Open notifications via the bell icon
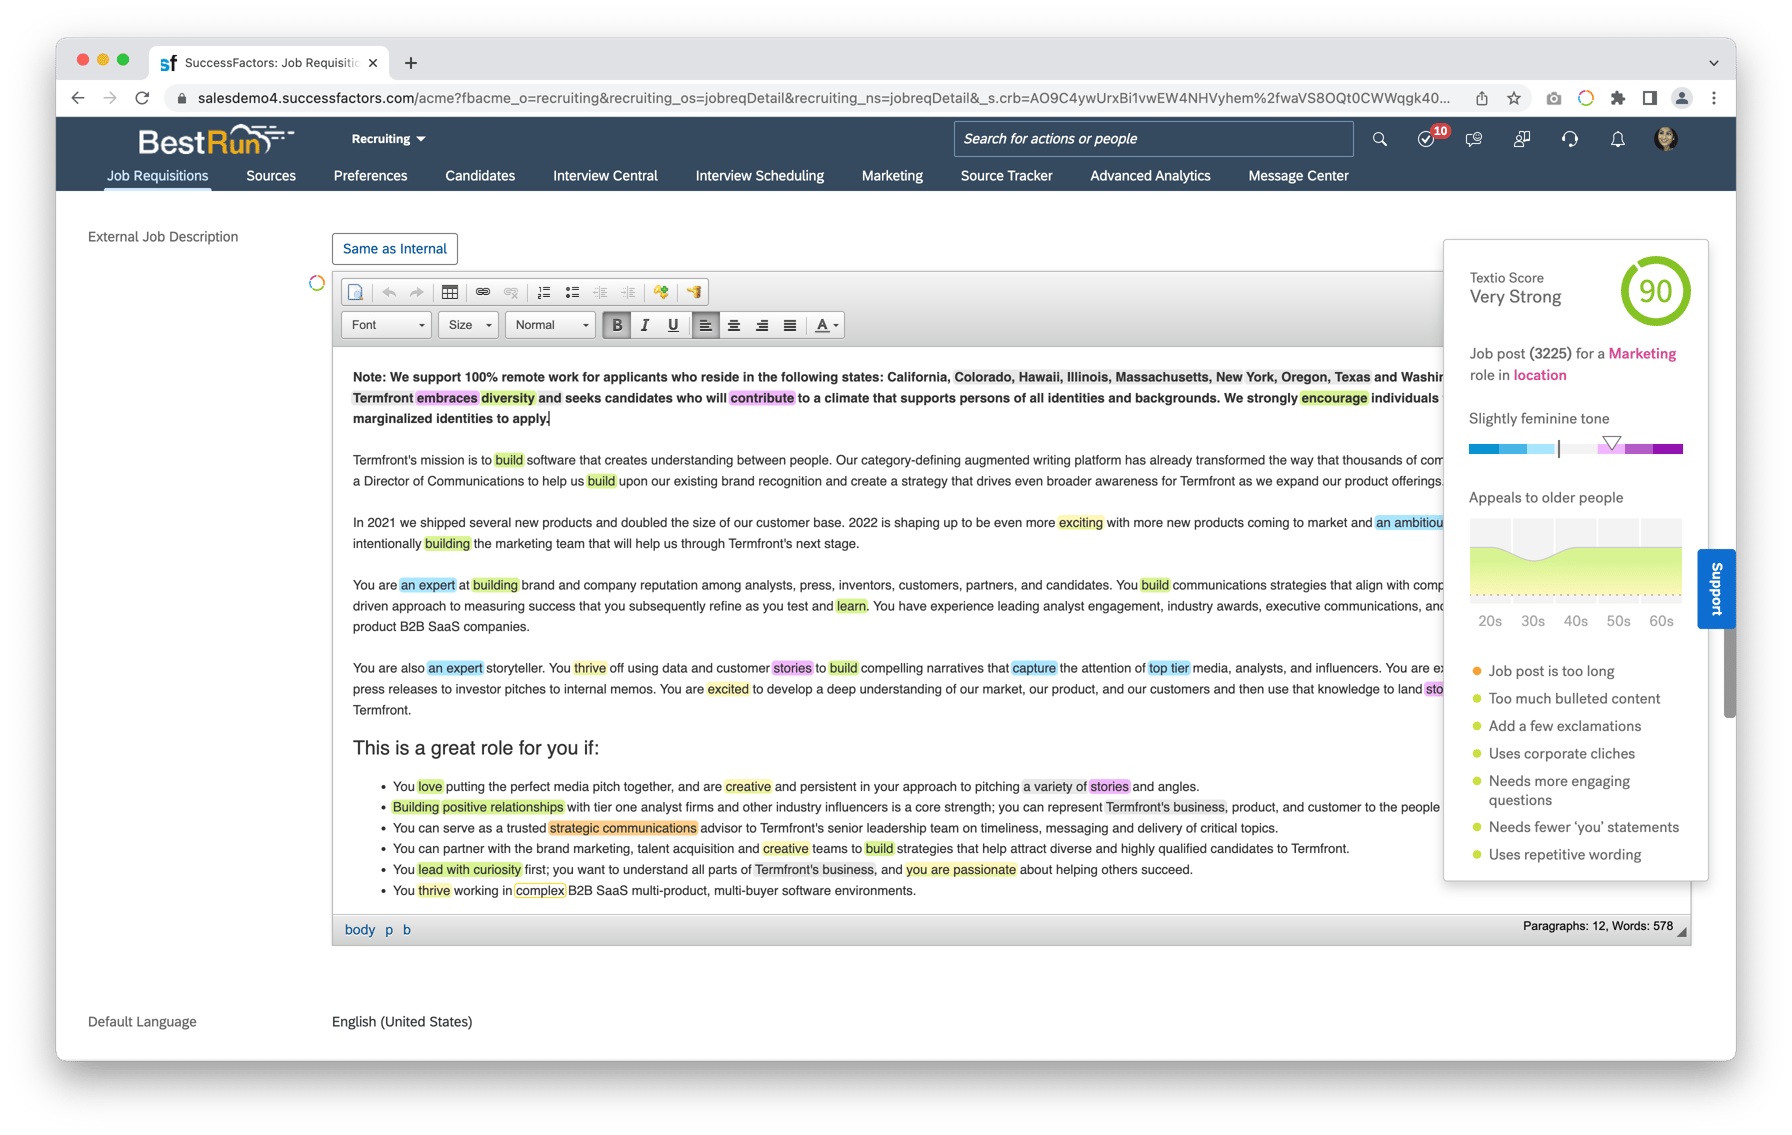1792x1135 pixels. pos(1617,139)
